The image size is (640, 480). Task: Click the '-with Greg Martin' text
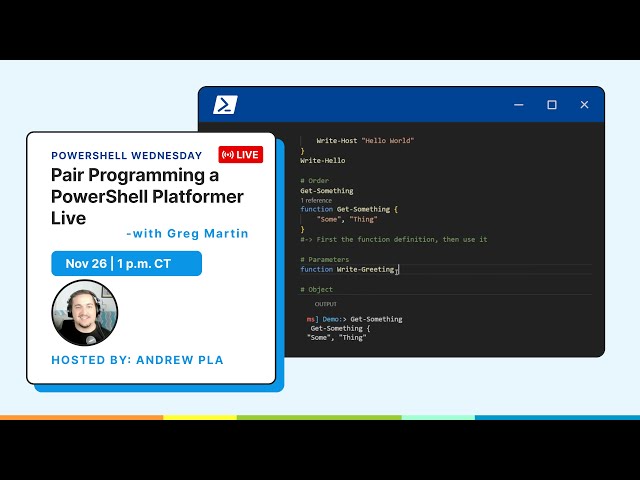[187, 233]
